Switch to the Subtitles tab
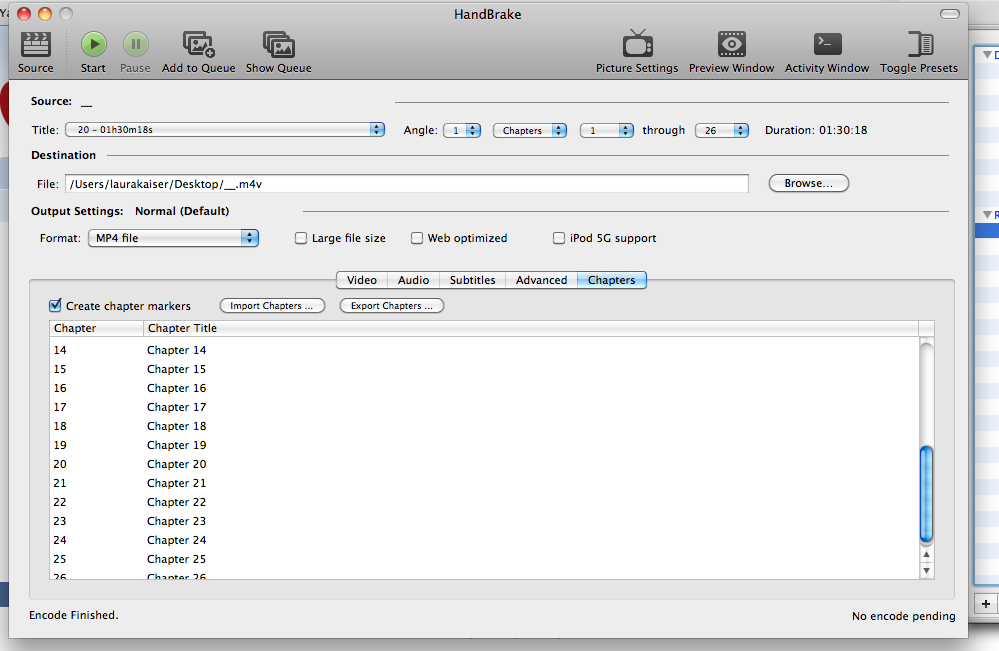This screenshot has height=651, width=999. [x=472, y=280]
